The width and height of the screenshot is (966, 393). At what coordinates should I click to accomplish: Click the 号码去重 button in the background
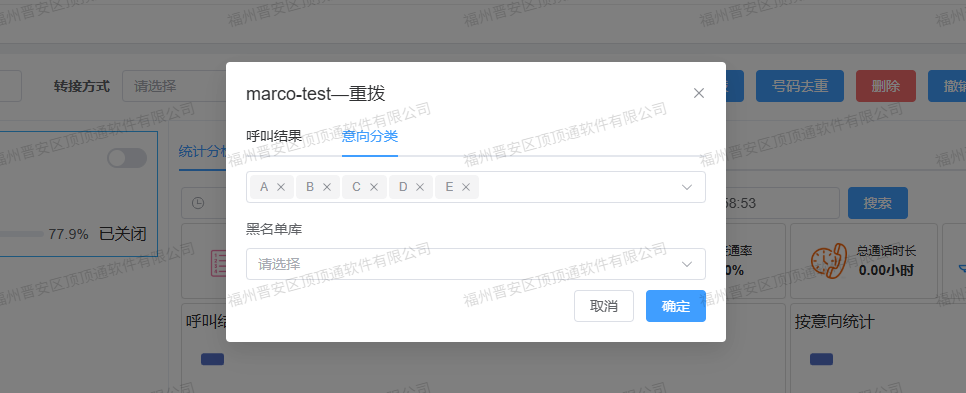click(800, 86)
